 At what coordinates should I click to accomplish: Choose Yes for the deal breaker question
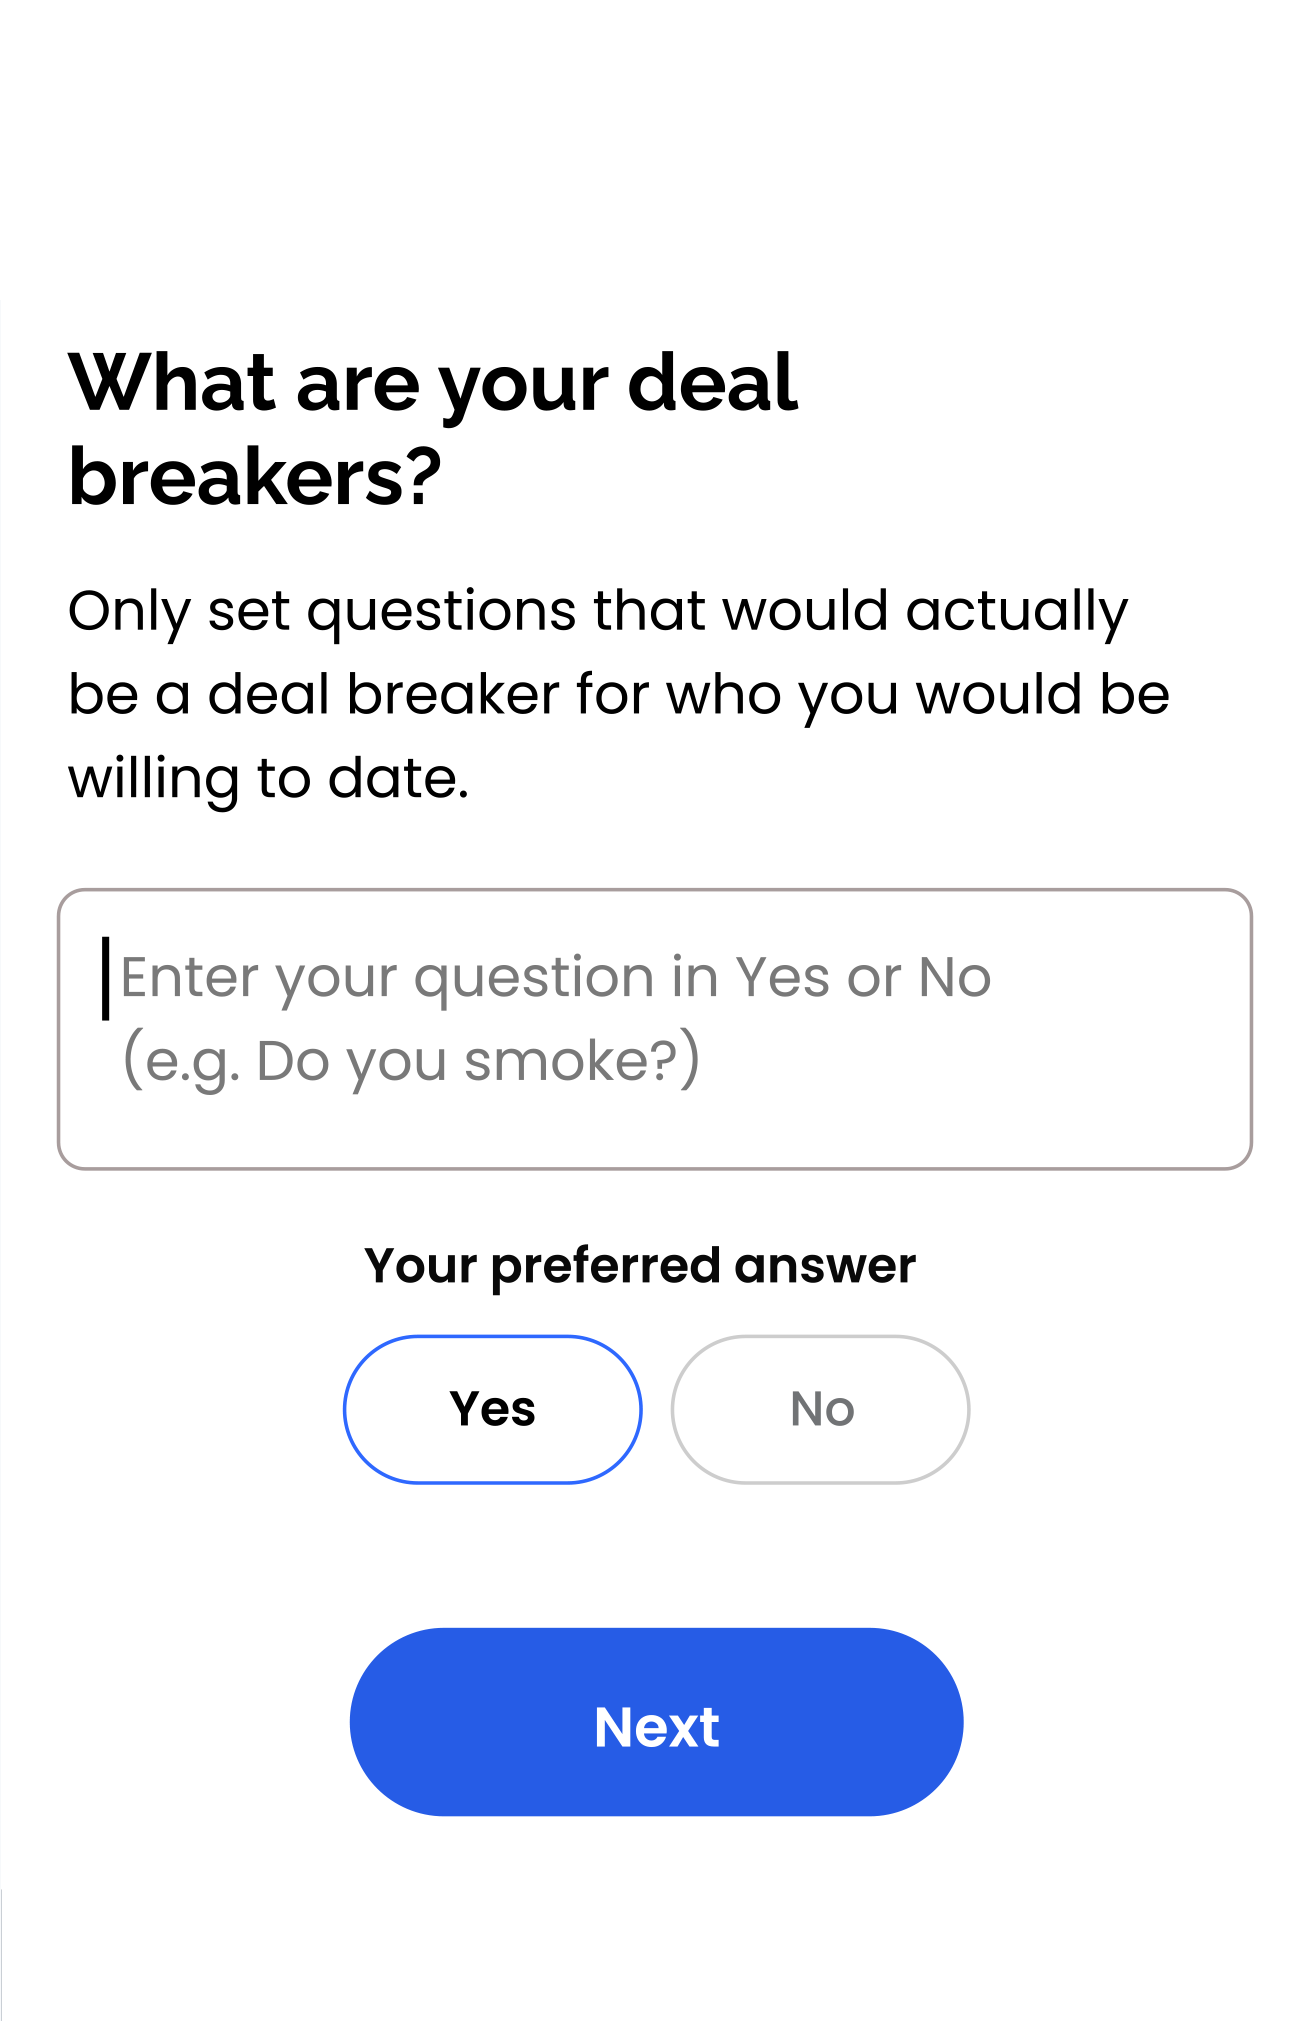(x=492, y=1408)
